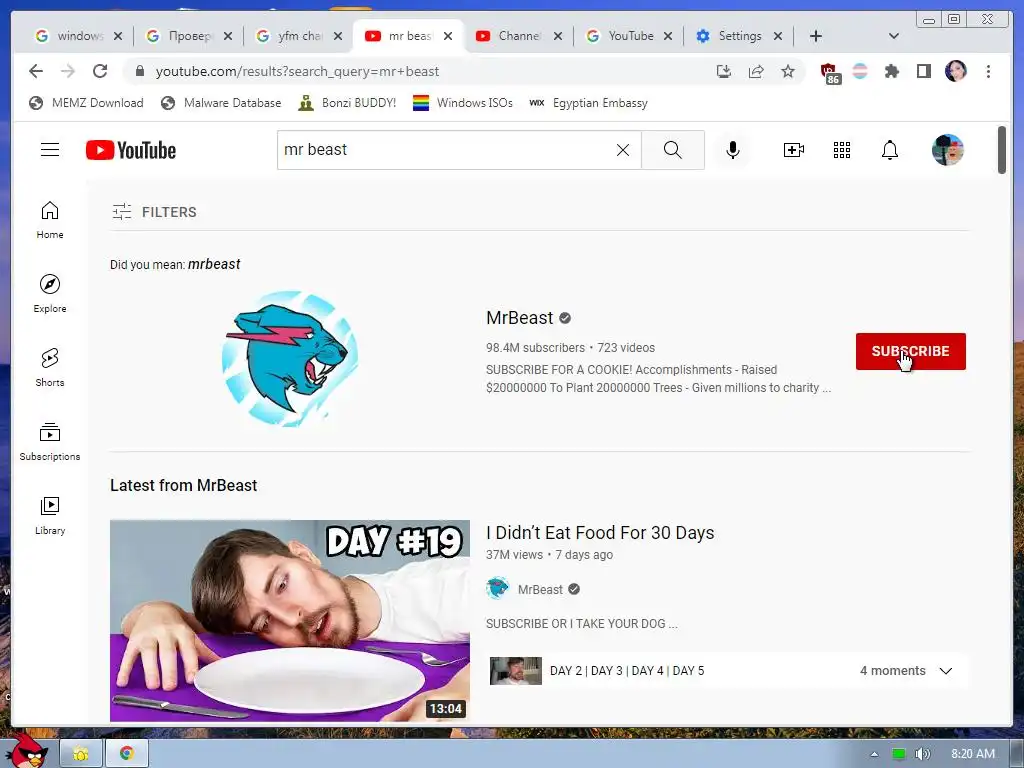Show hidden system tray icons
Image resolution: width=1024 pixels, height=768 pixels.
click(x=874, y=754)
